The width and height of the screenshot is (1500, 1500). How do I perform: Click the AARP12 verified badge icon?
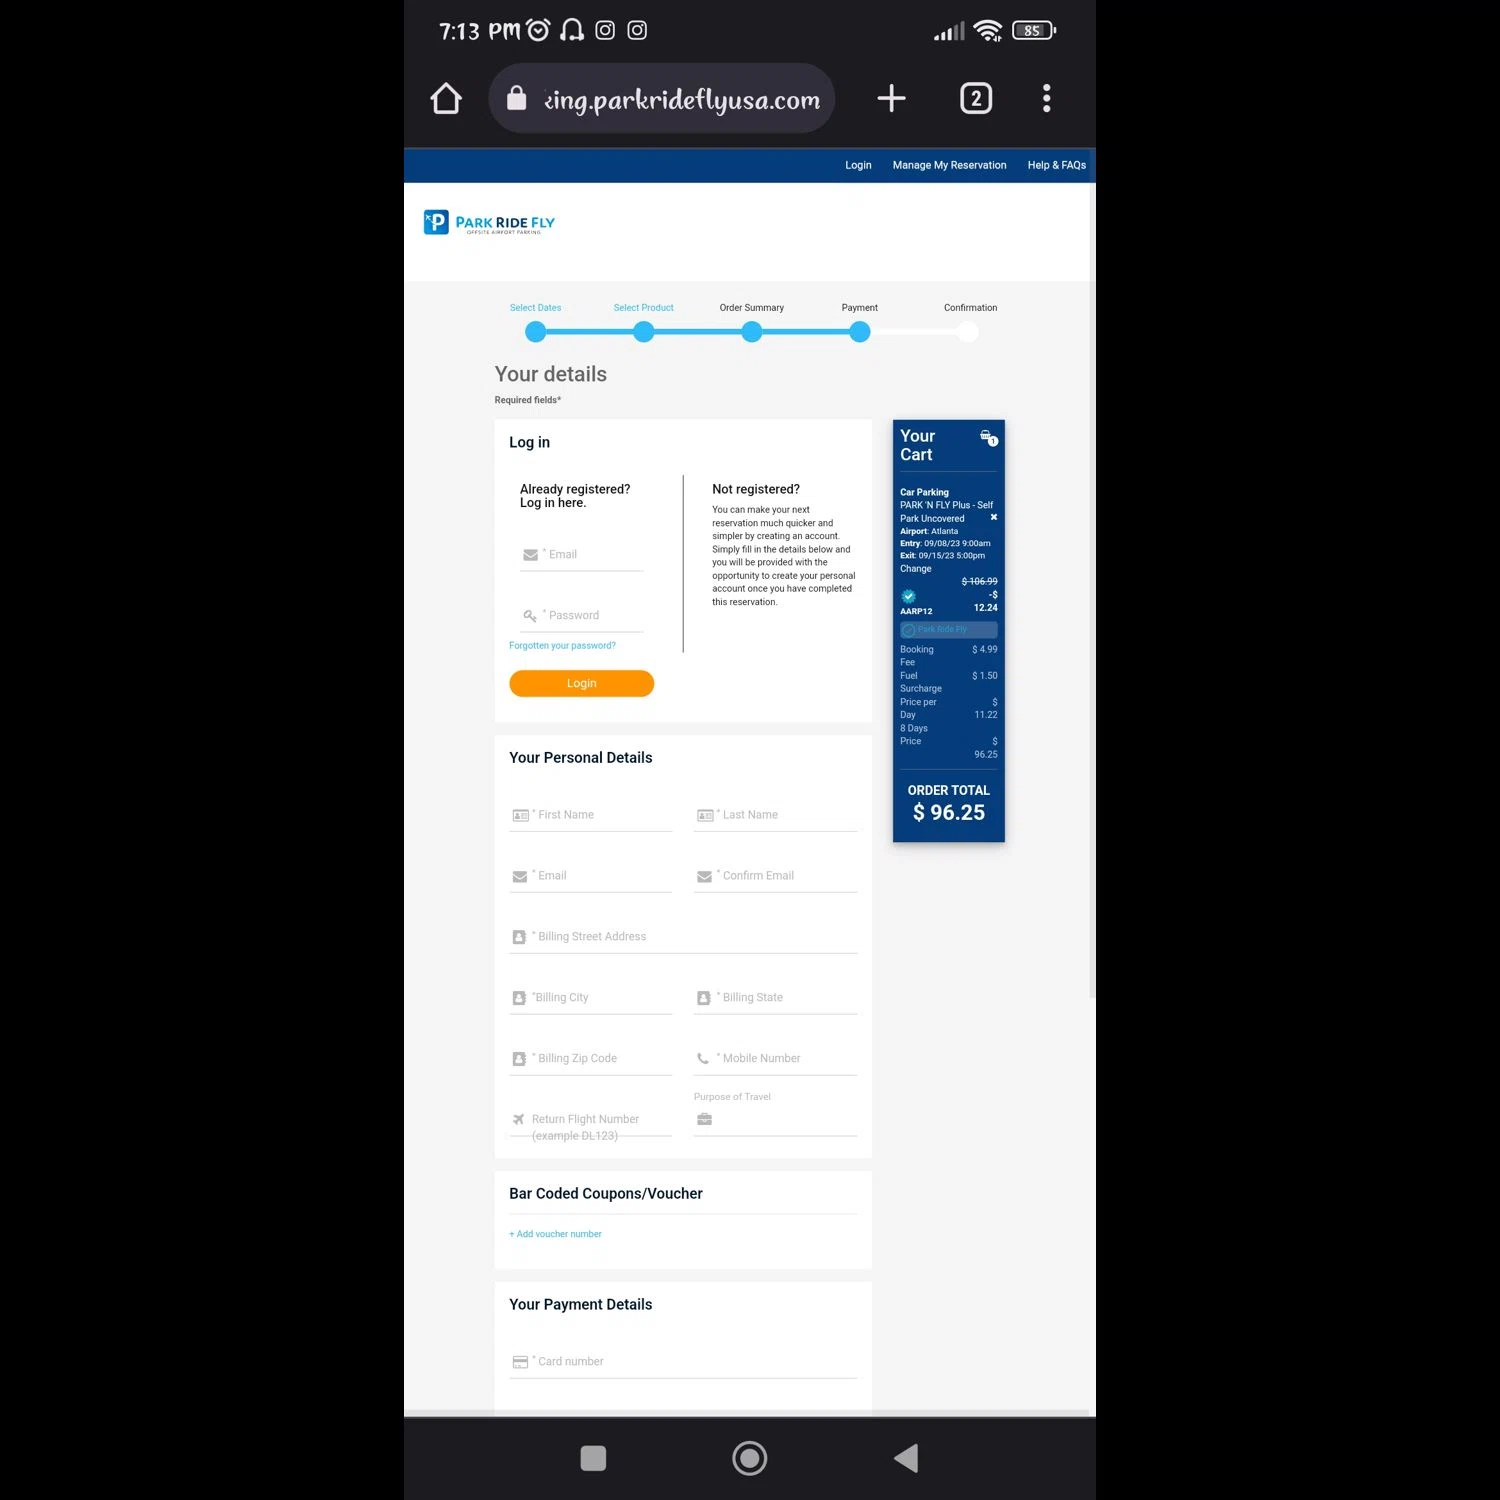click(908, 596)
